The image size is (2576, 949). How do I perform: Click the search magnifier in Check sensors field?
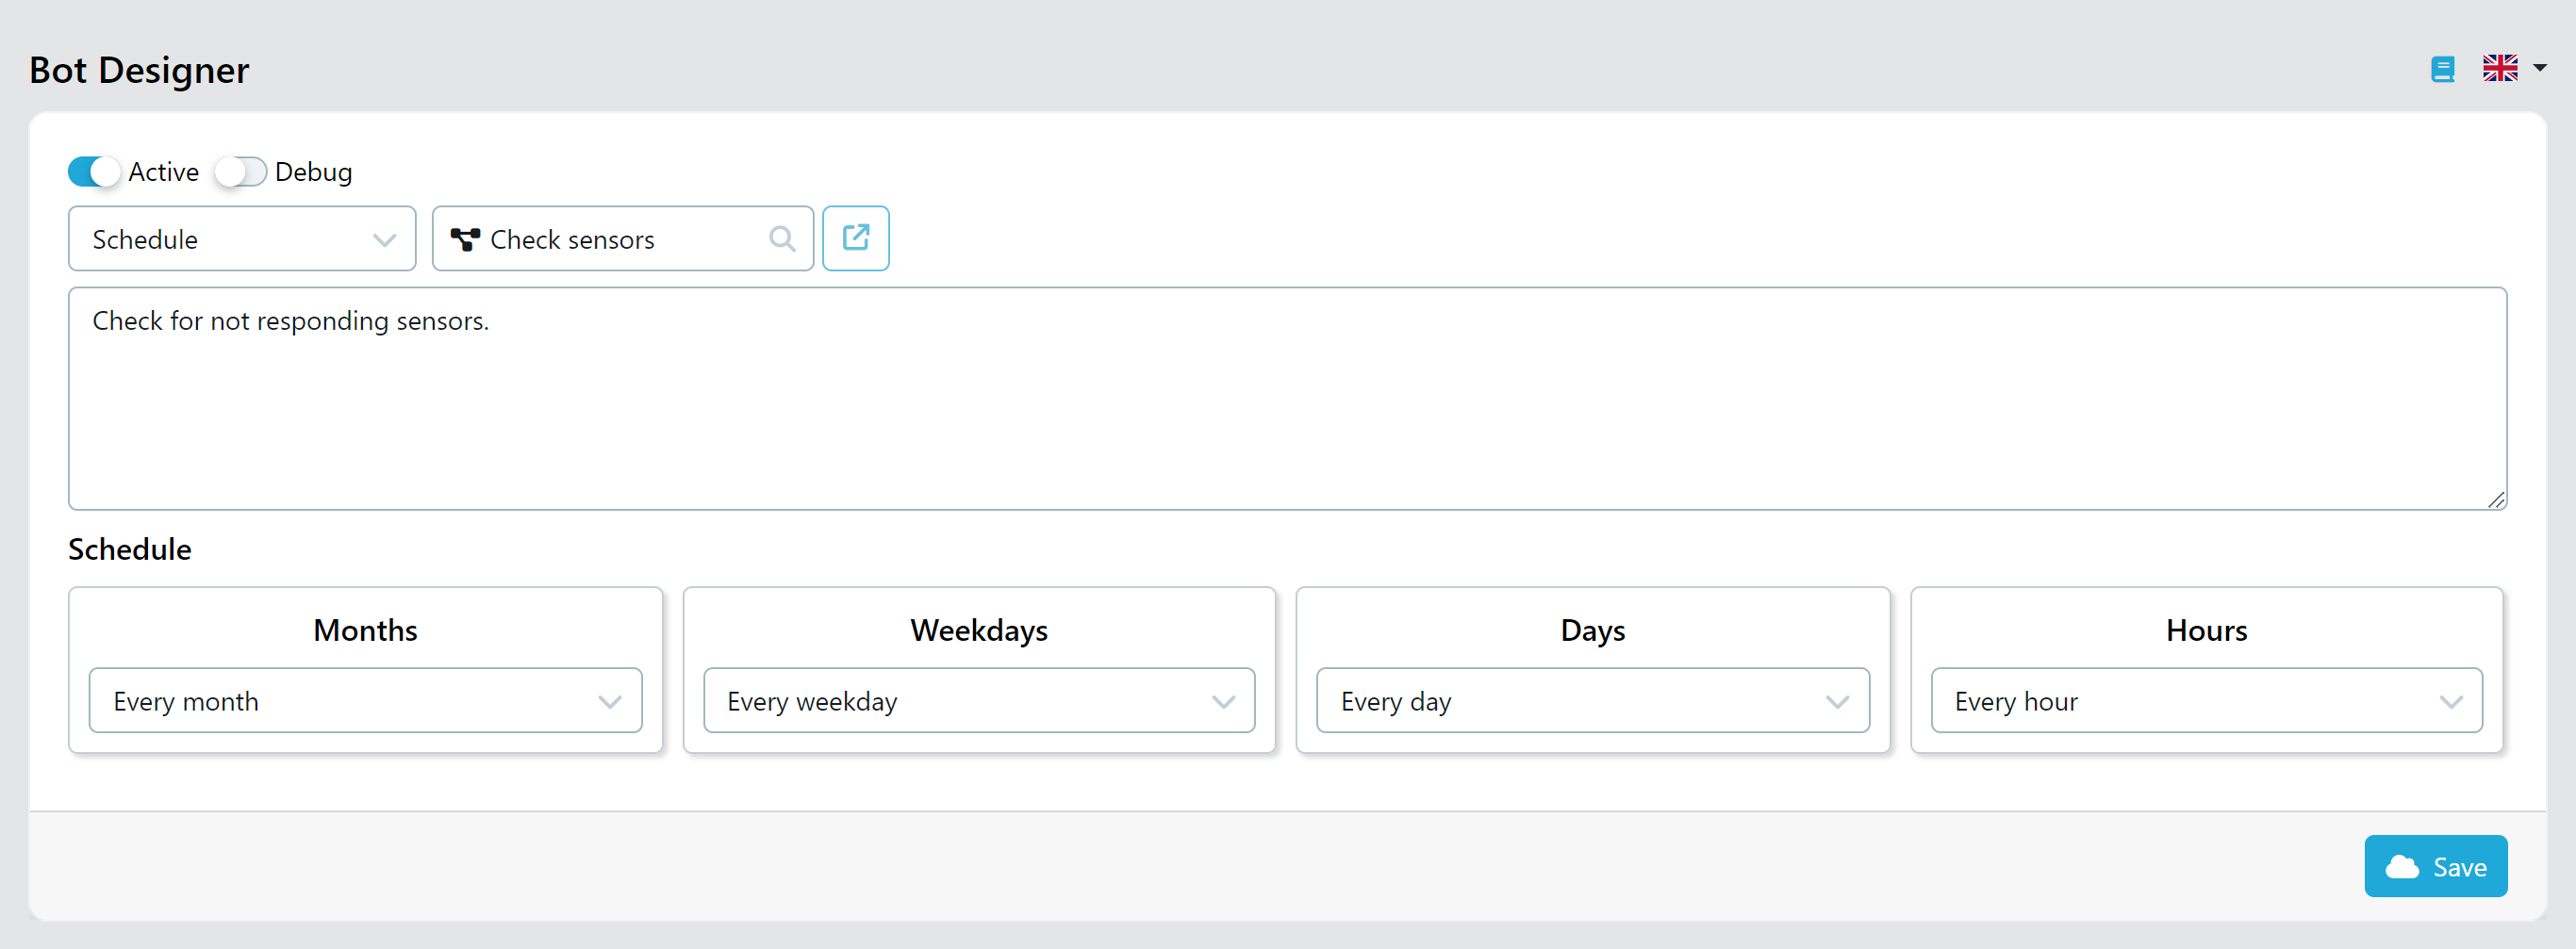[782, 239]
